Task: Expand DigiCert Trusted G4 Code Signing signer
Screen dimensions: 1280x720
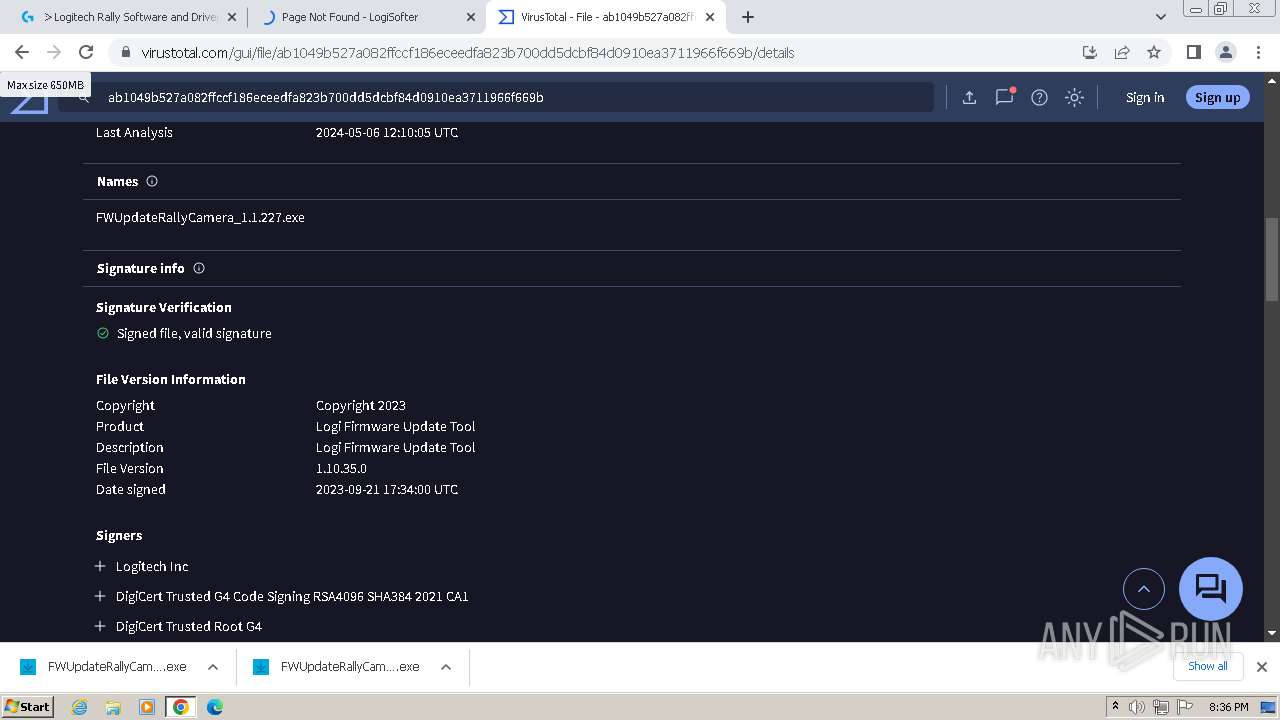Action: coord(100,596)
